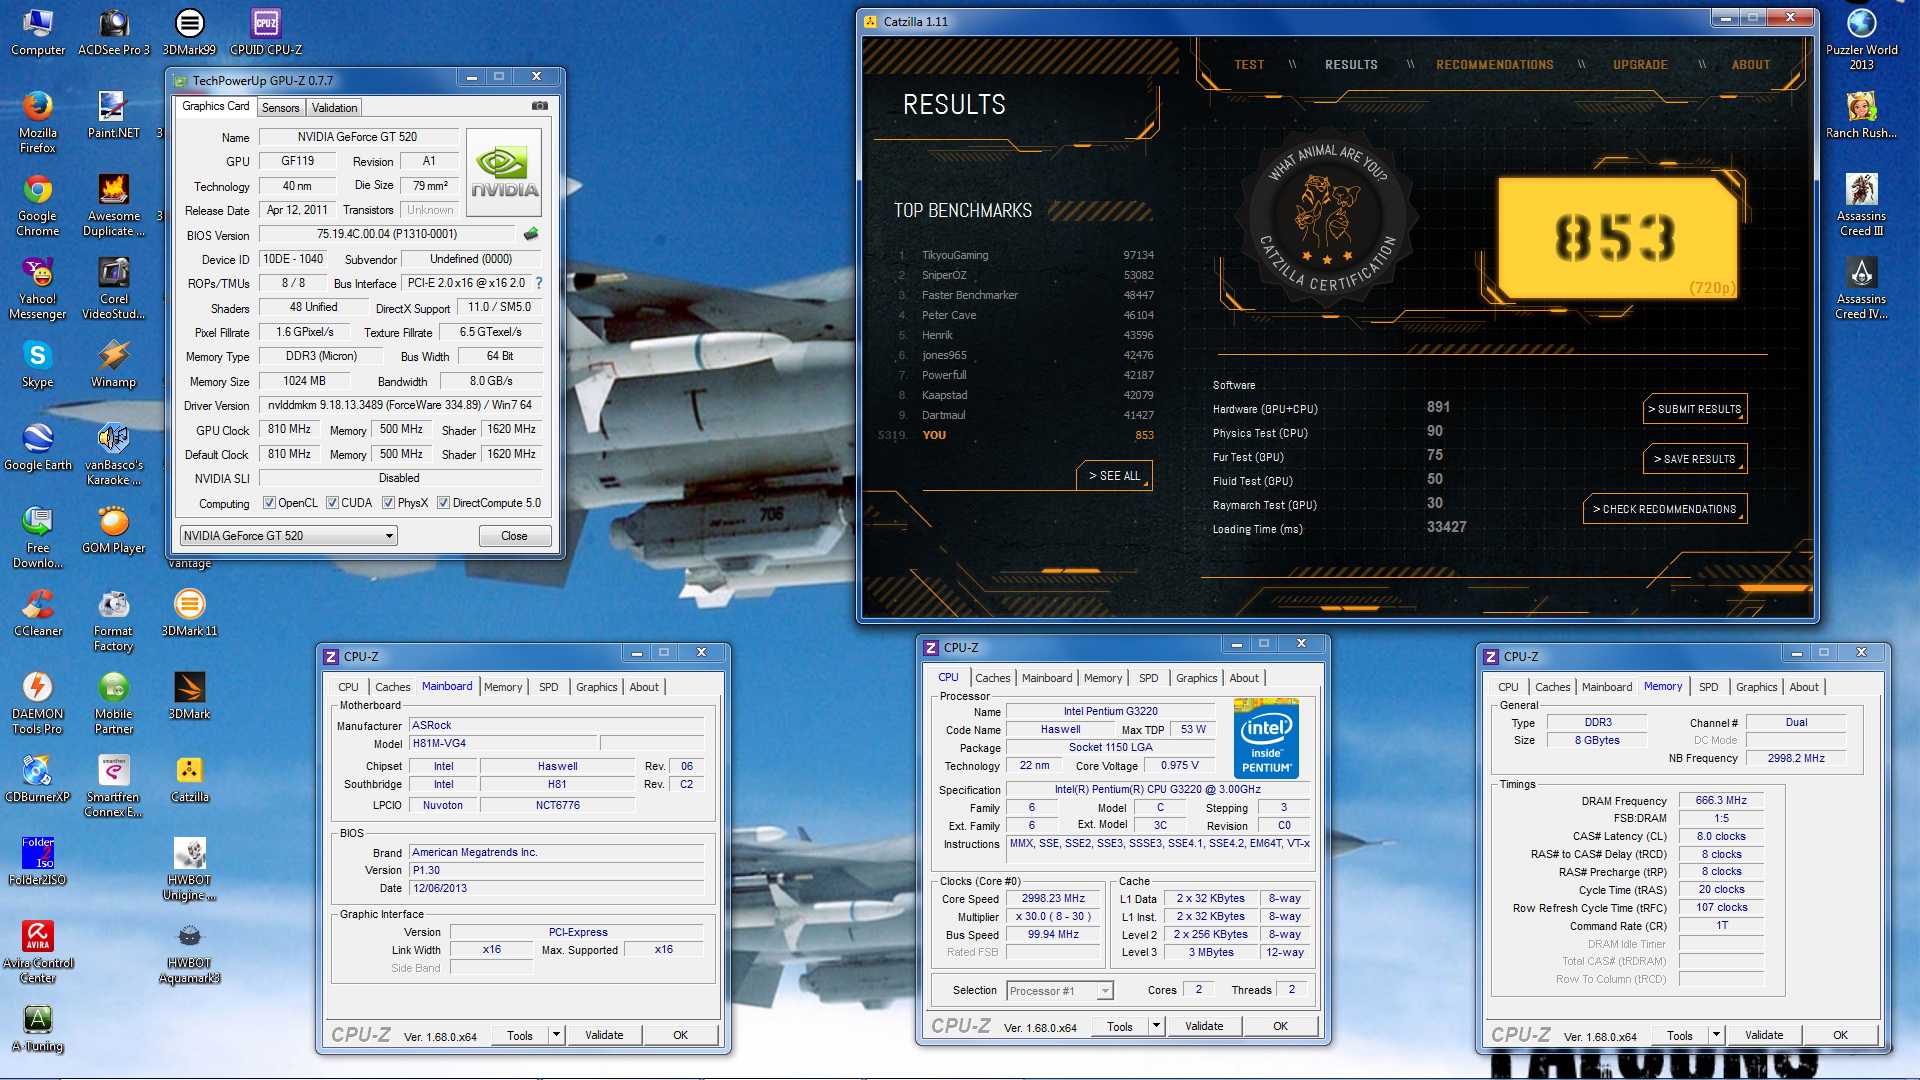Open Google Earth shortcut
The height and width of the screenshot is (1080, 1920).
click(x=37, y=447)
